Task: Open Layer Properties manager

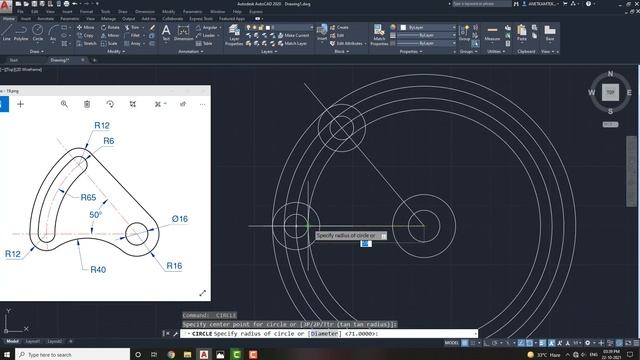Action: pos(234,35)
